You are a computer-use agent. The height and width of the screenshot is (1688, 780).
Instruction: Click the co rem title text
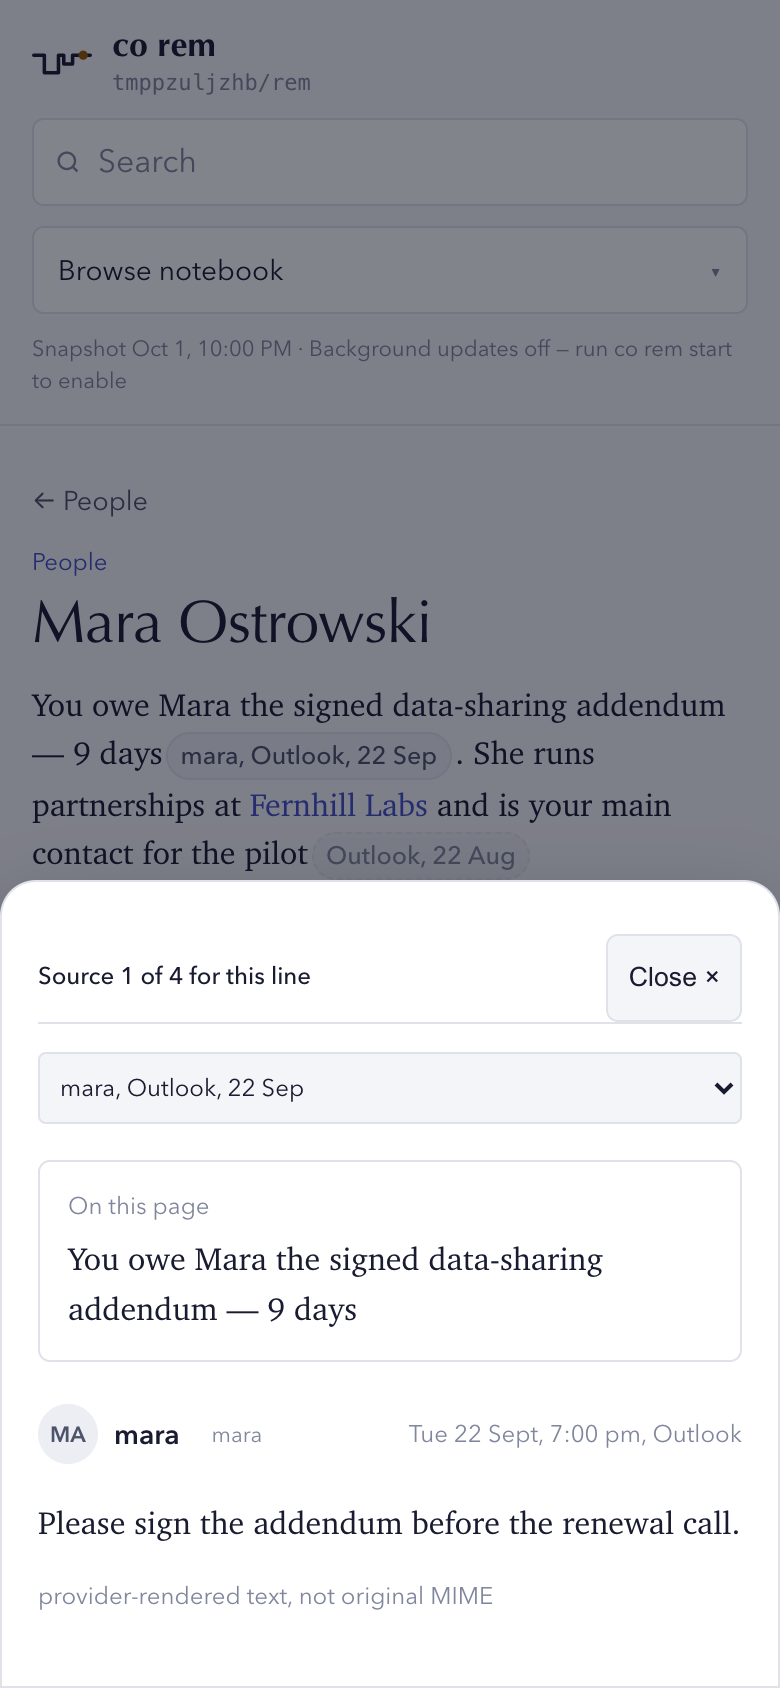[164, 46]
